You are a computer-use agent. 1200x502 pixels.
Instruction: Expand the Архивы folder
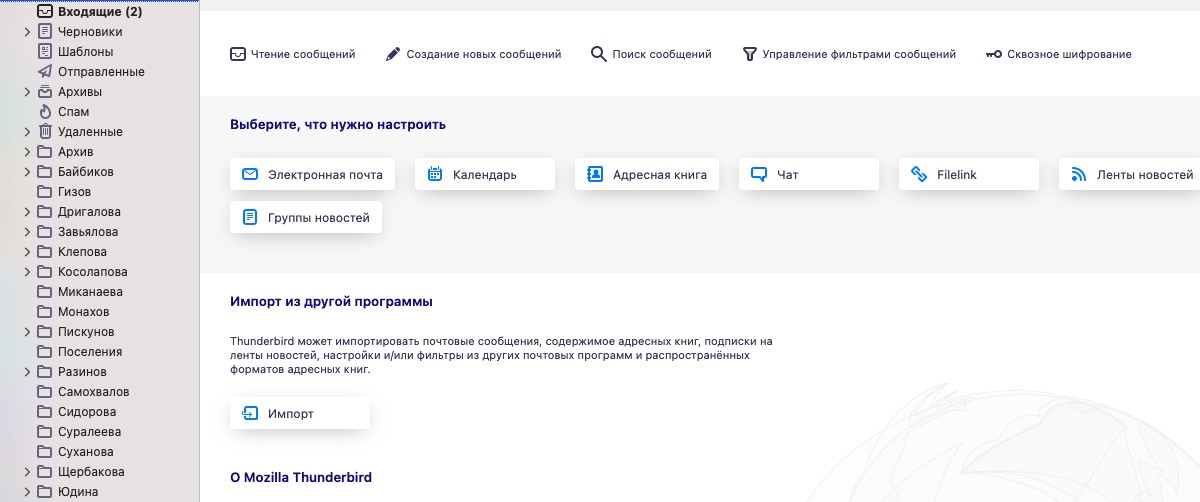tap(27, 92)
